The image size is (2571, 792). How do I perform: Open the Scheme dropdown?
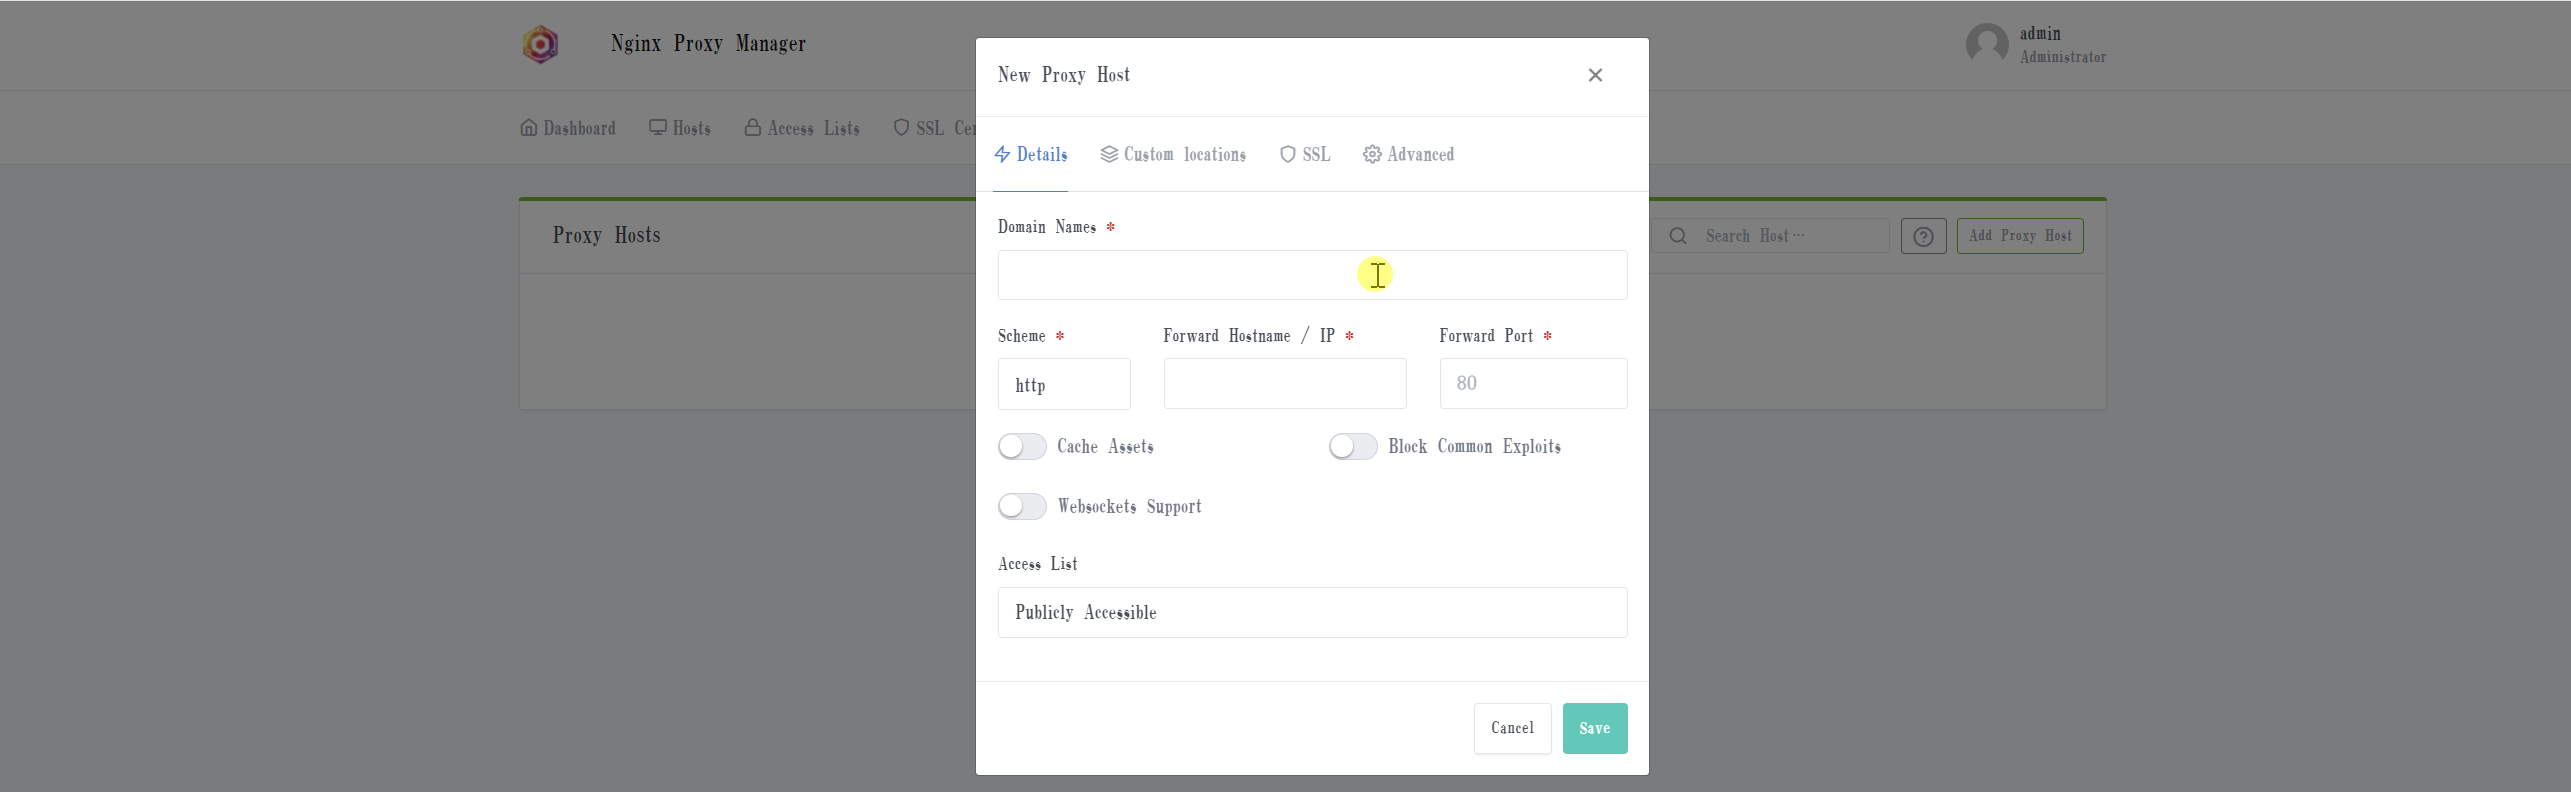pyautogui.click(x=1063, y=385)
